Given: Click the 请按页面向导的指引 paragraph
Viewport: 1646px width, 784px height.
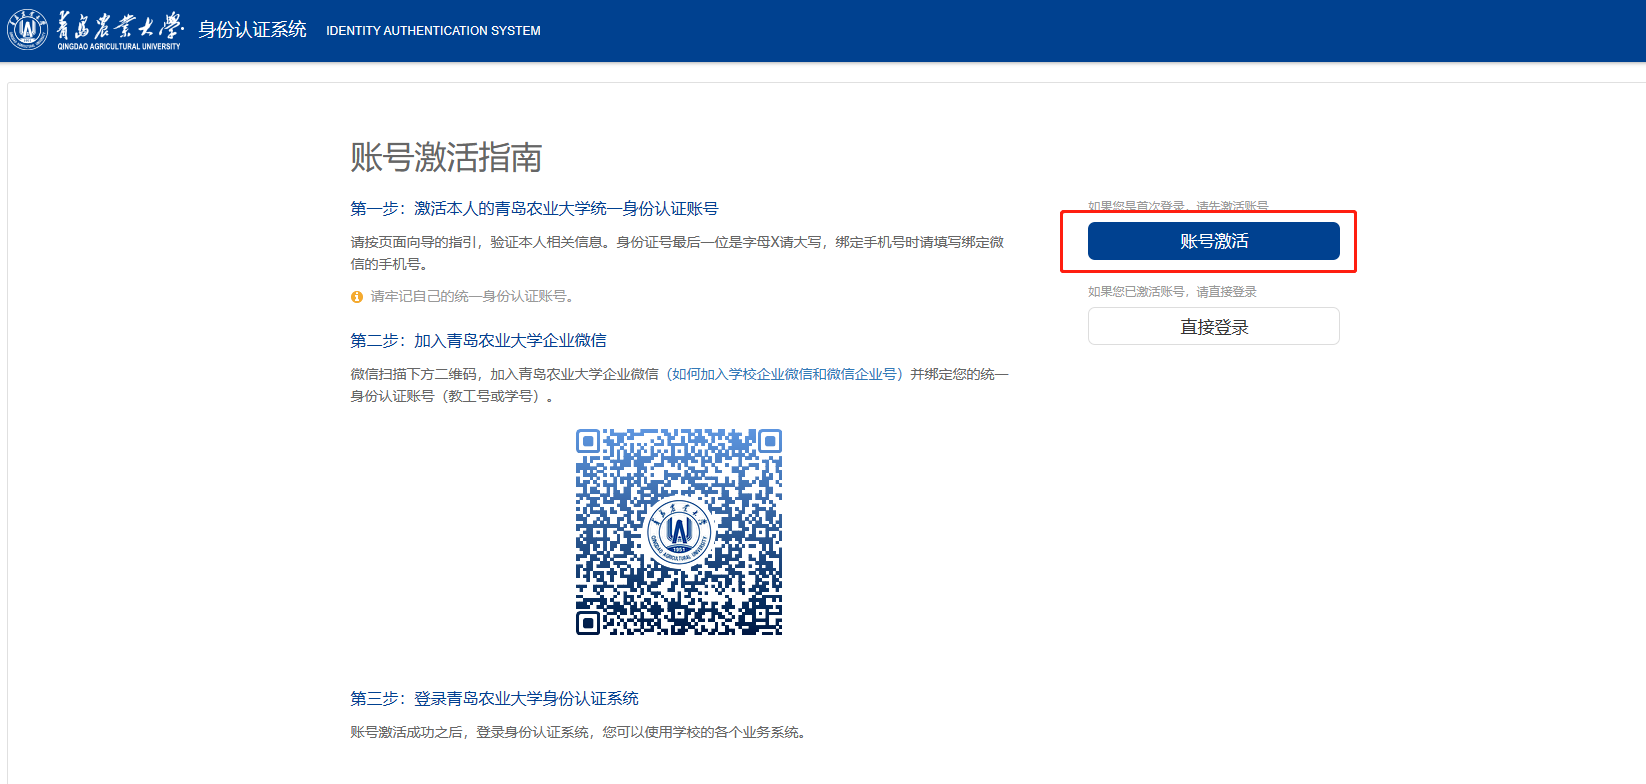Looking at the screenshot, I should [x=677, y=253].
